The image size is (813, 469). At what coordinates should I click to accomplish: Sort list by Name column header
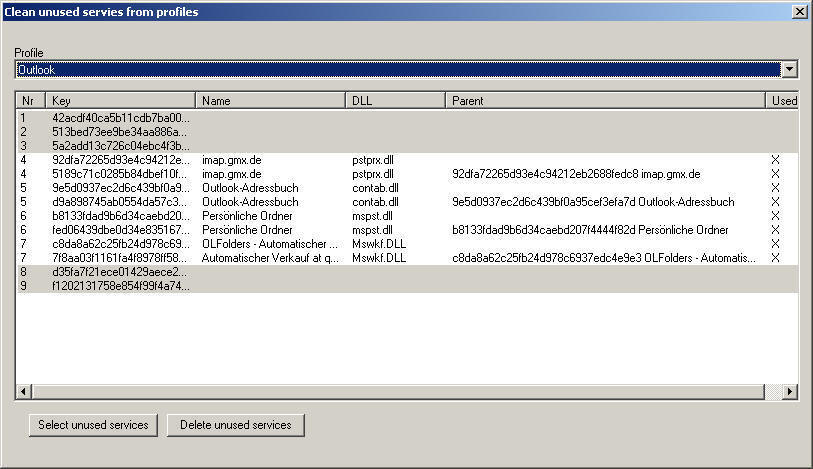270,101
